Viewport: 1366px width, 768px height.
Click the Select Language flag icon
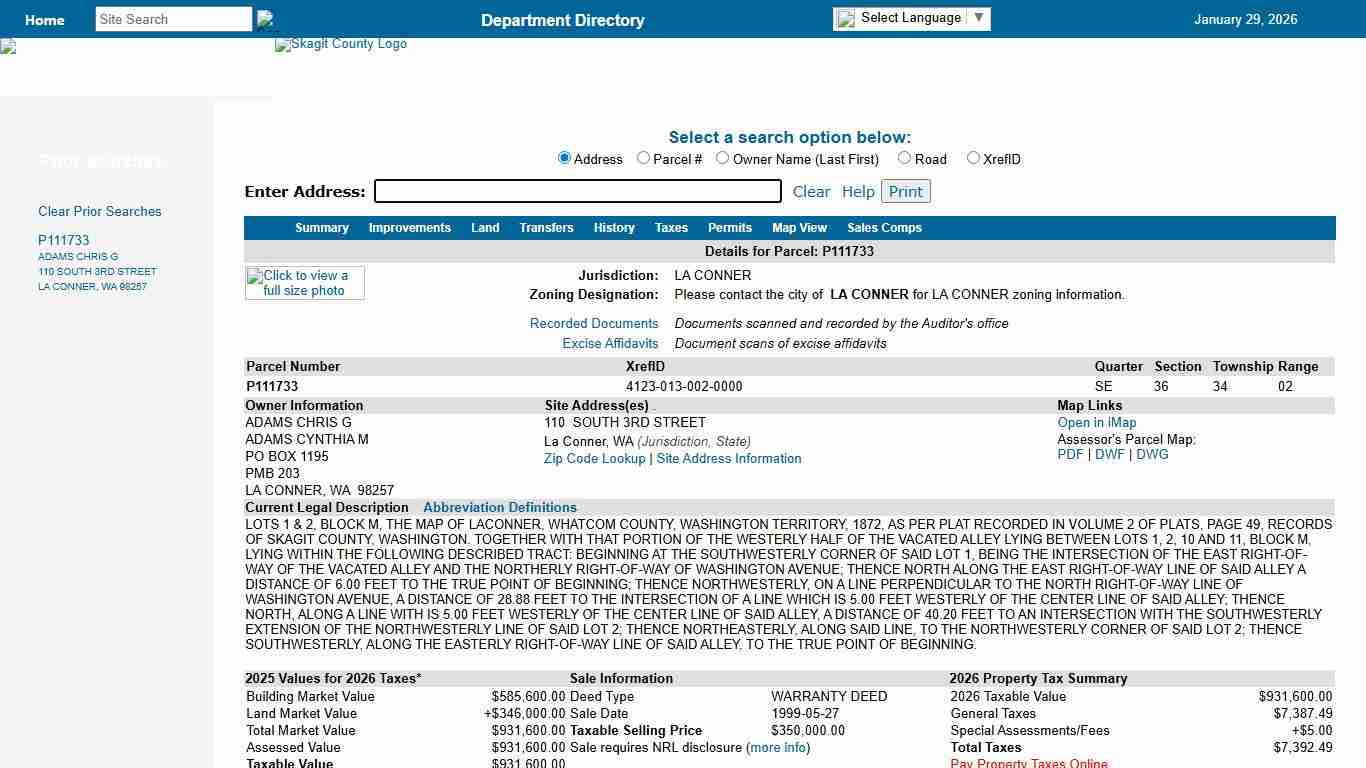[846, 18]
